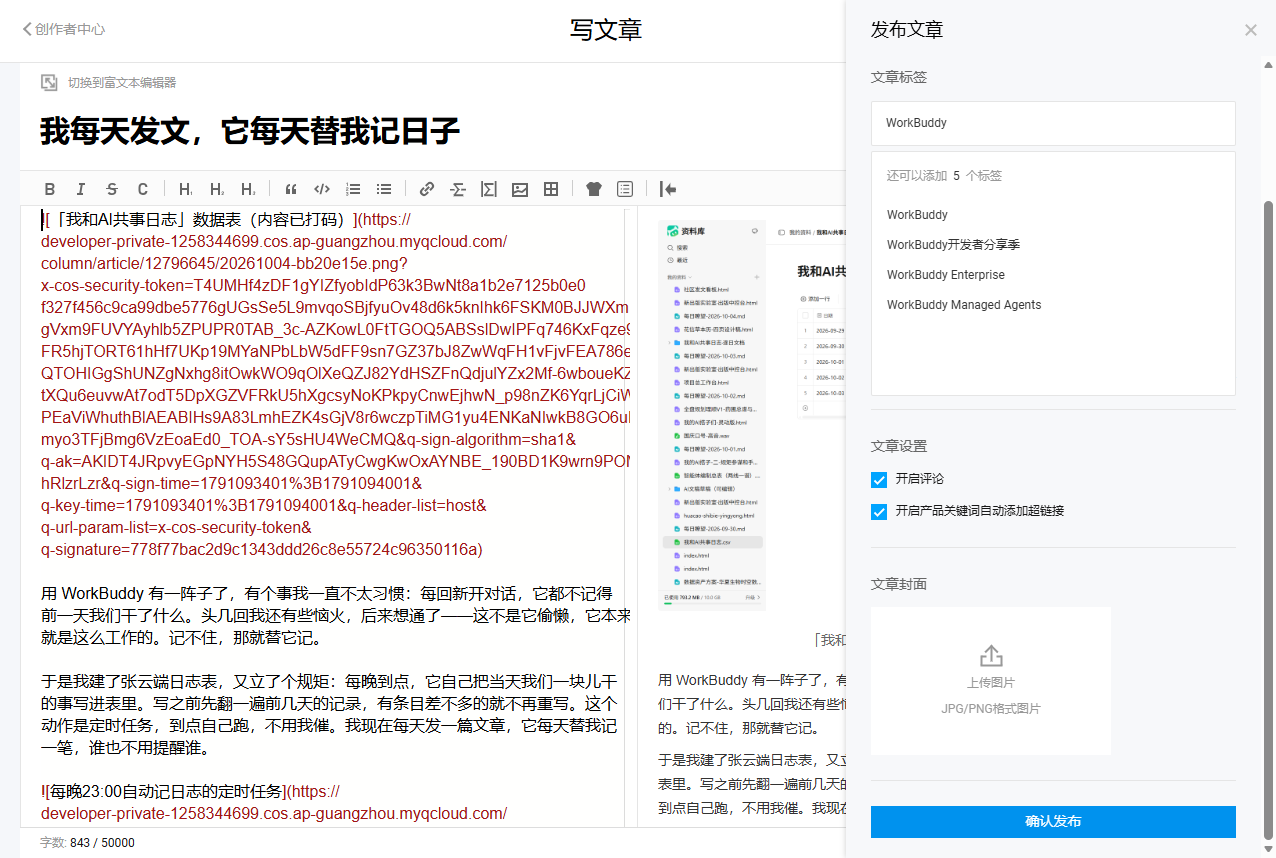Insert a level 1 heading

click(186, 189)
